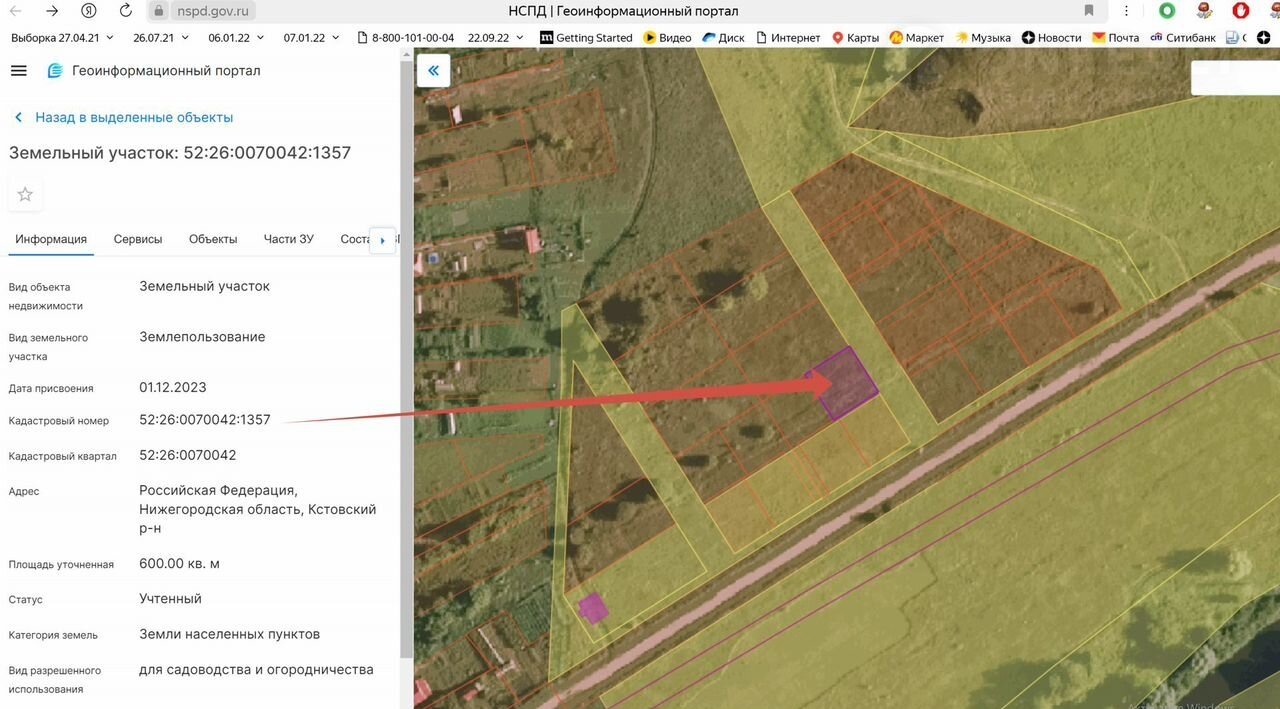Reload the page in the browser

click(125, 11)
